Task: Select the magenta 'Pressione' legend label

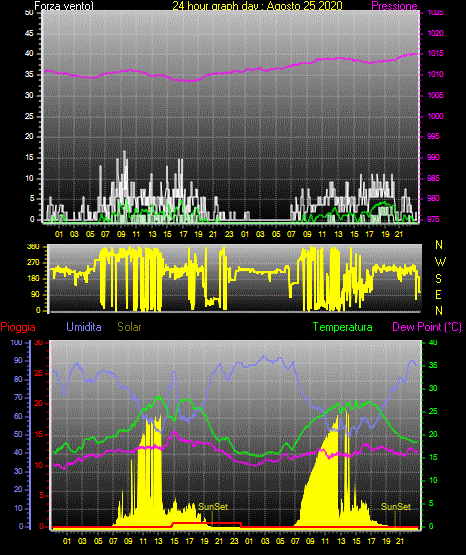Action: coord(394,6)
